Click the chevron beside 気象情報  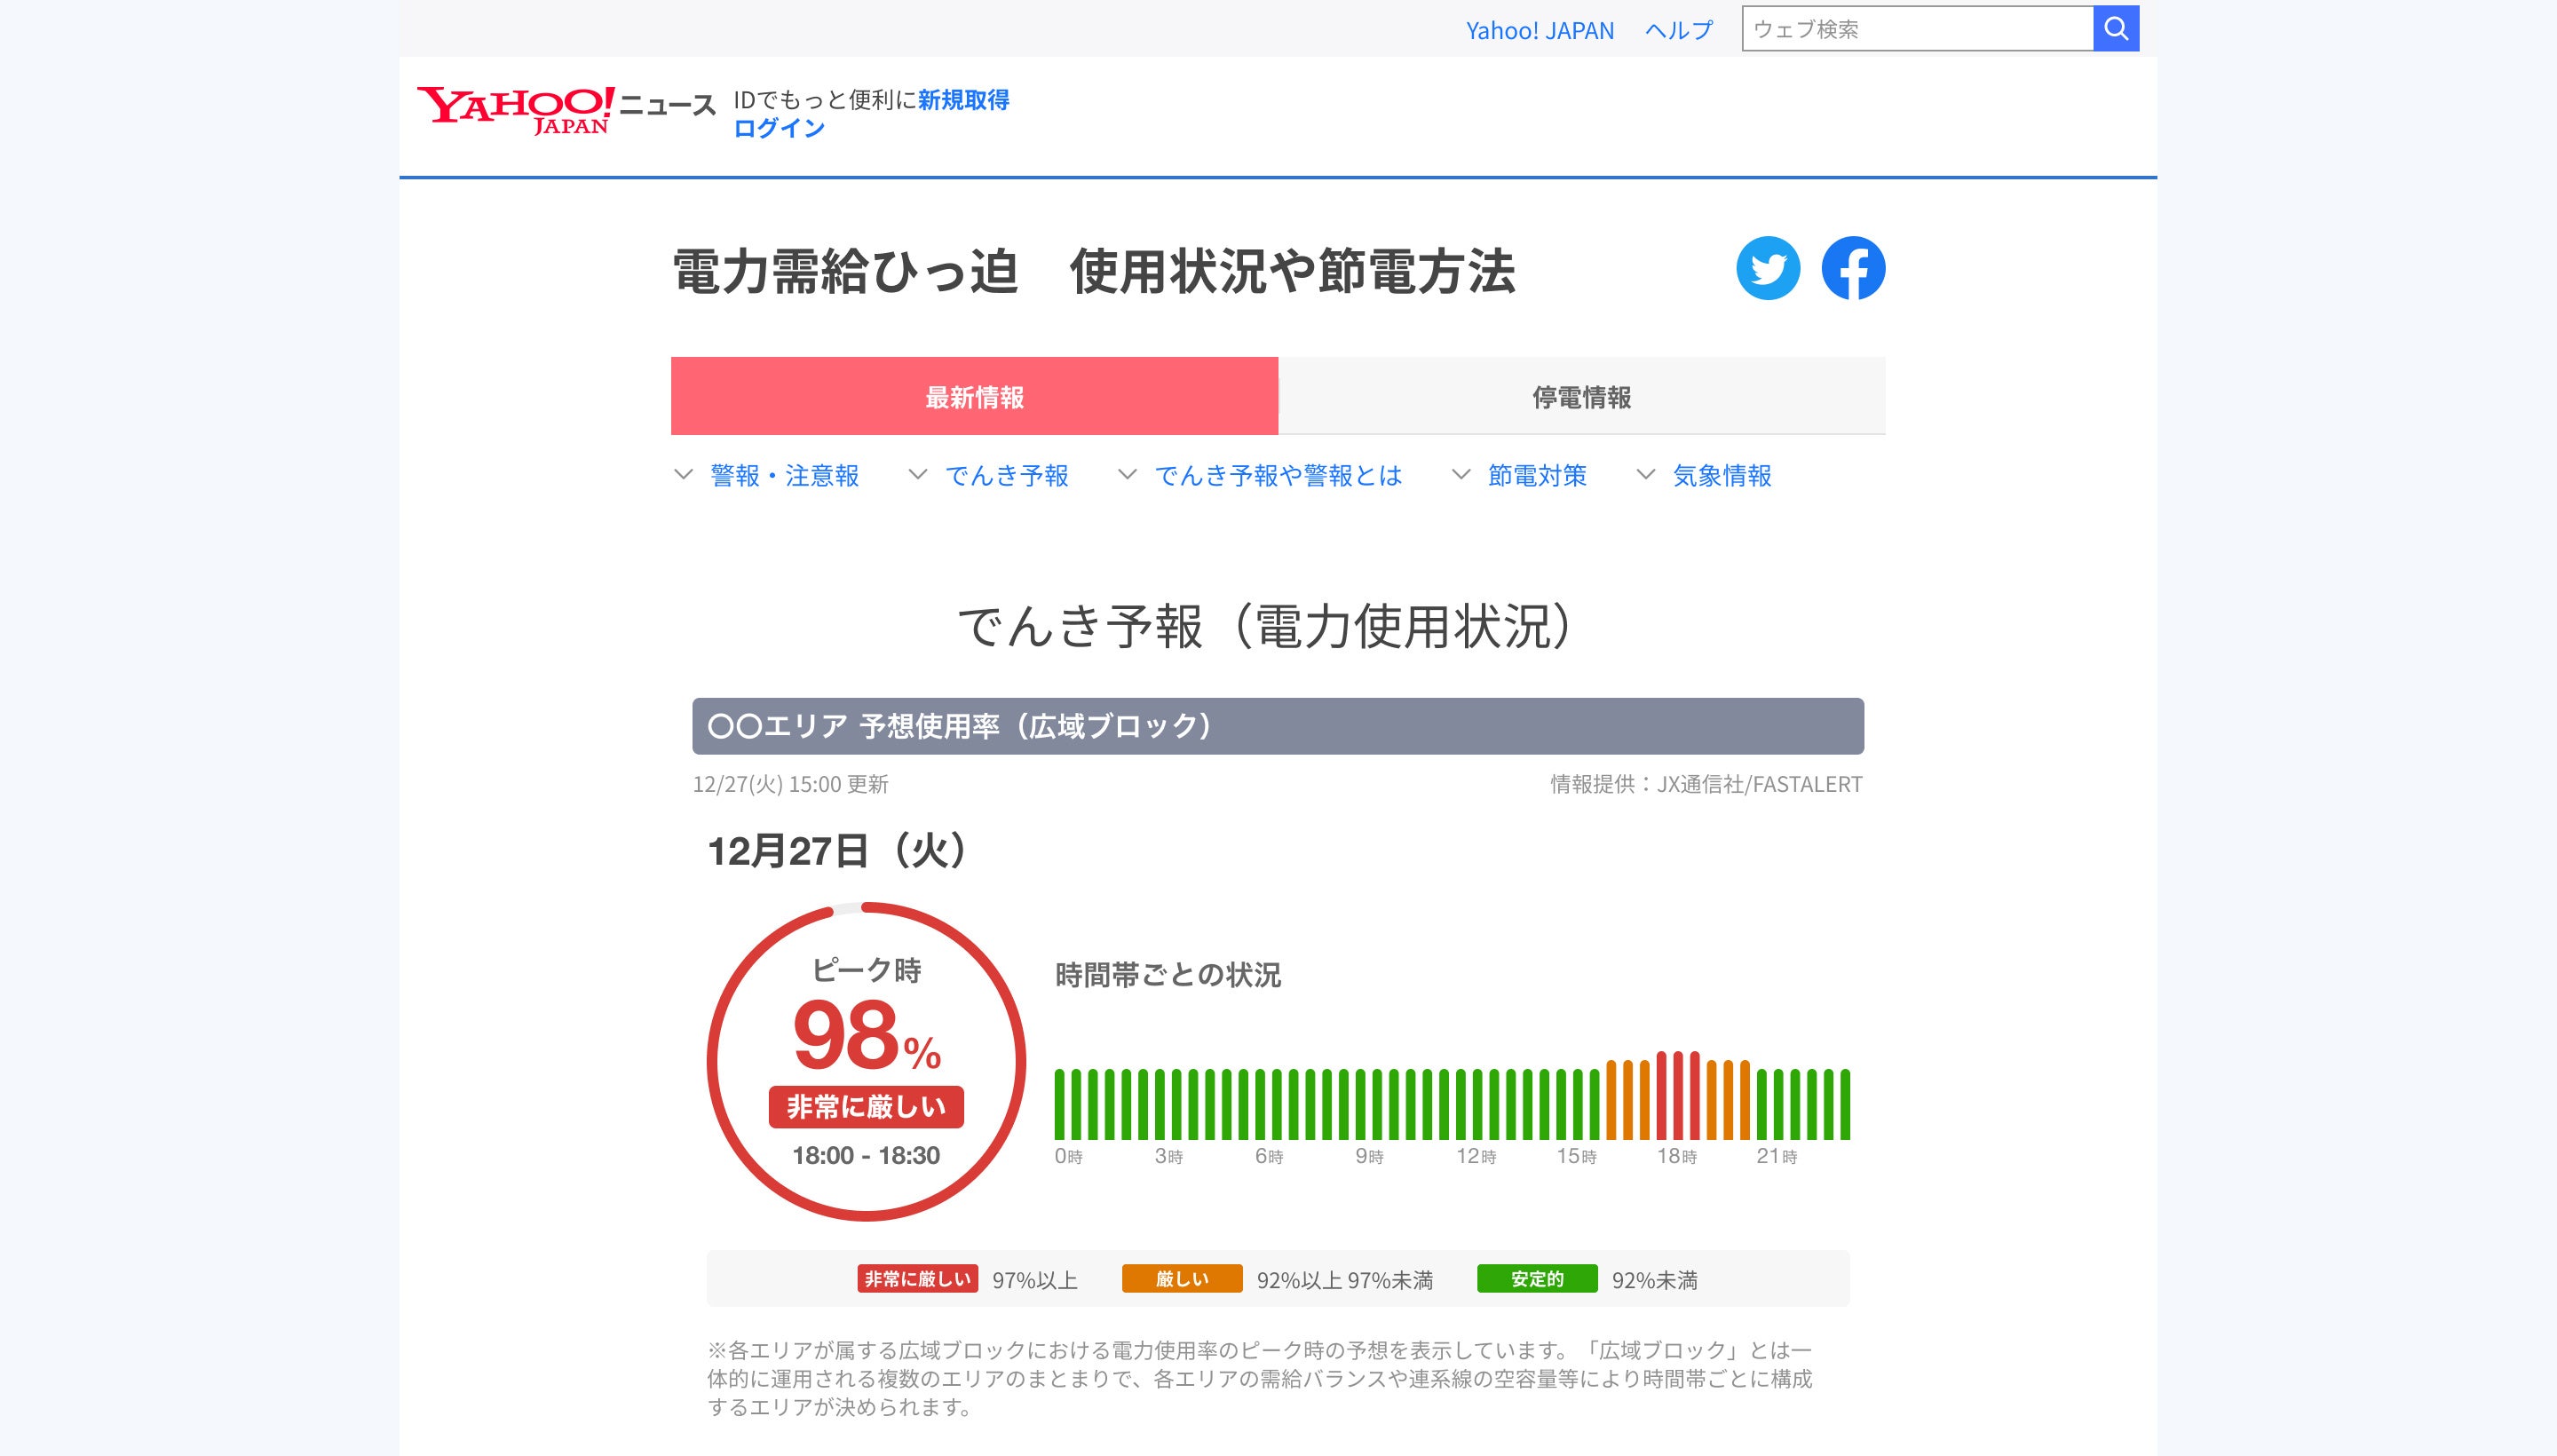coord(1645,475)
